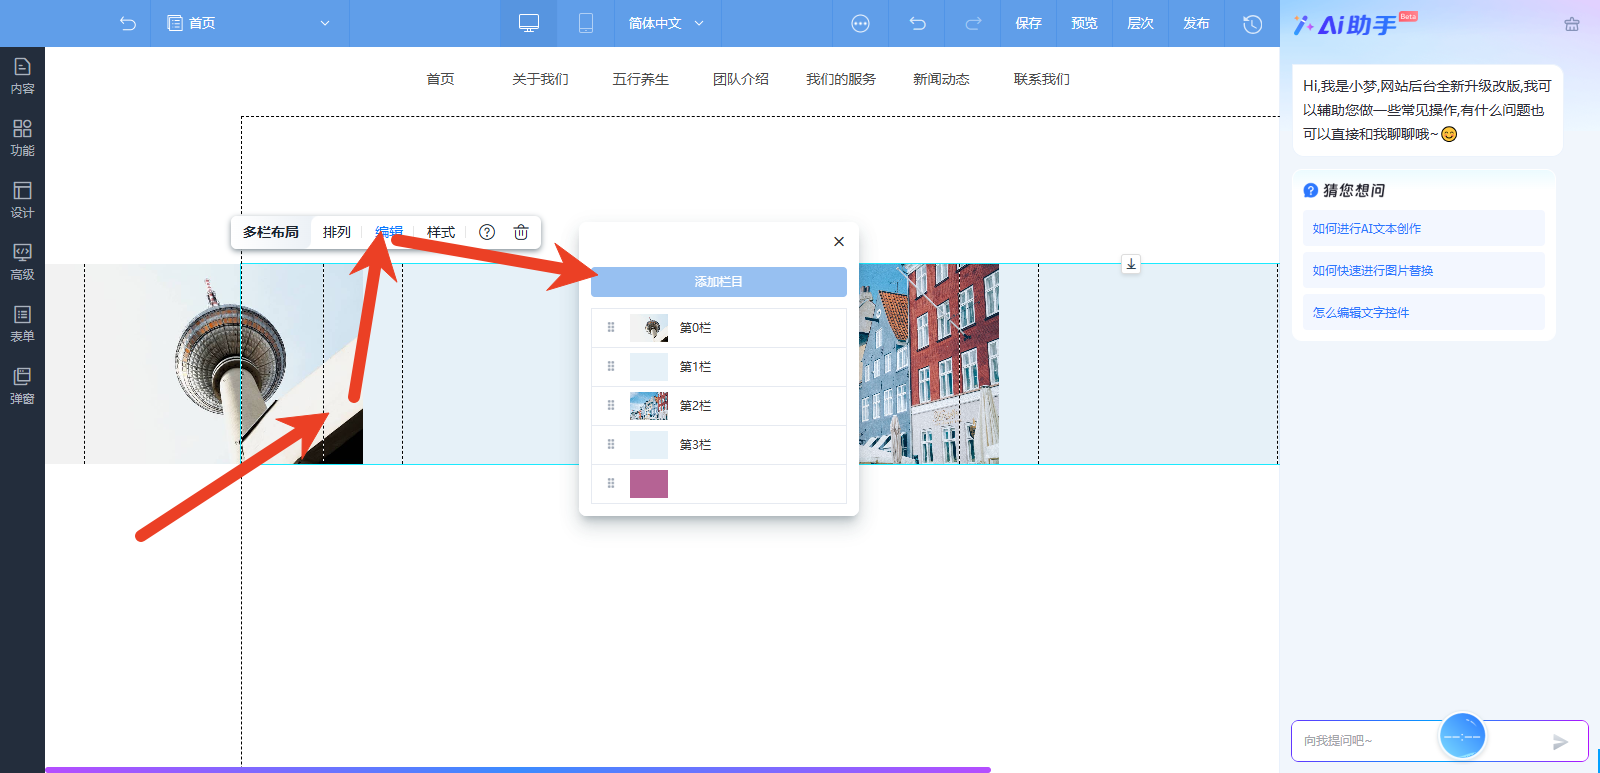Send the message in AI assistant

[1560, 741]
